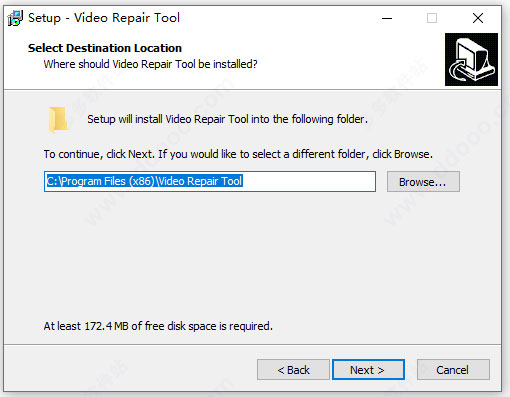The image size is (510, 397).
Task: Select the destination folder path field
Action: [210, 182]
